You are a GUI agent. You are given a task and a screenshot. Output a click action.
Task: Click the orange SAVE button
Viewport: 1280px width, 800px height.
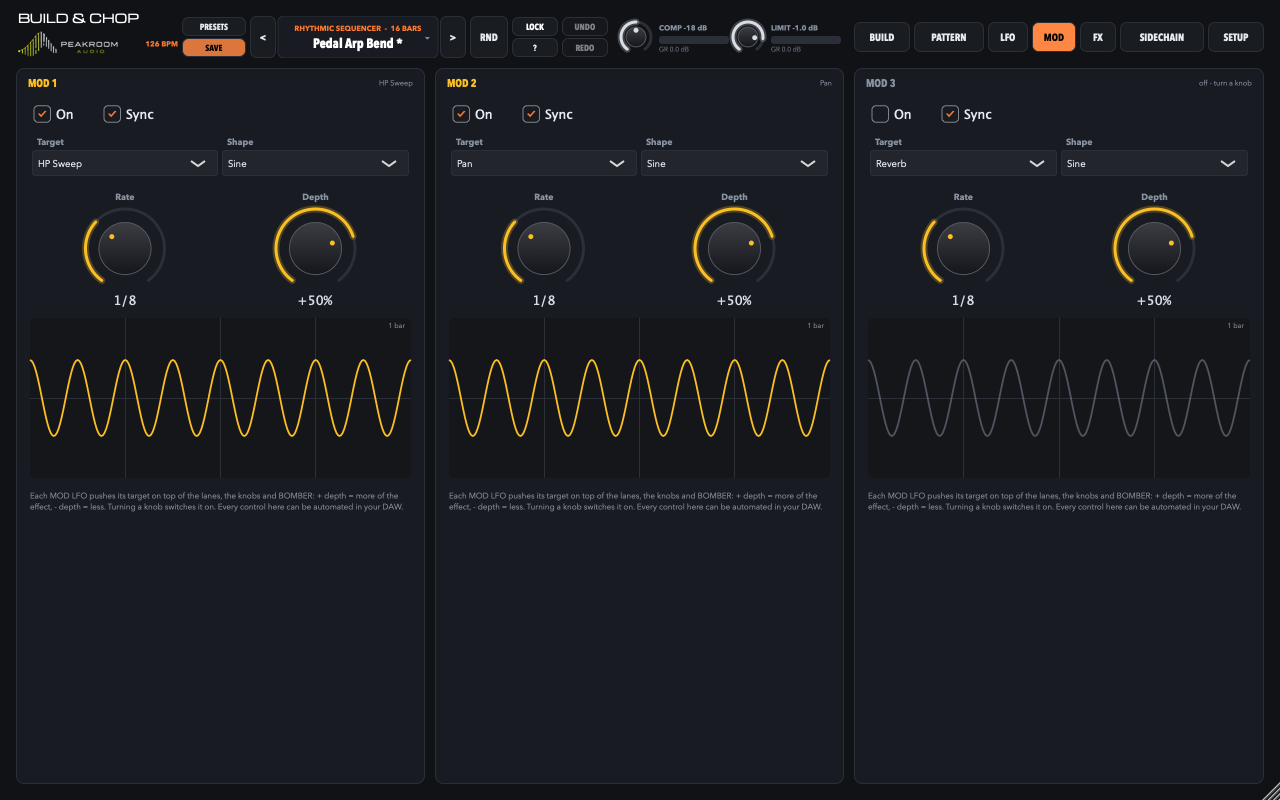point(214,48)
